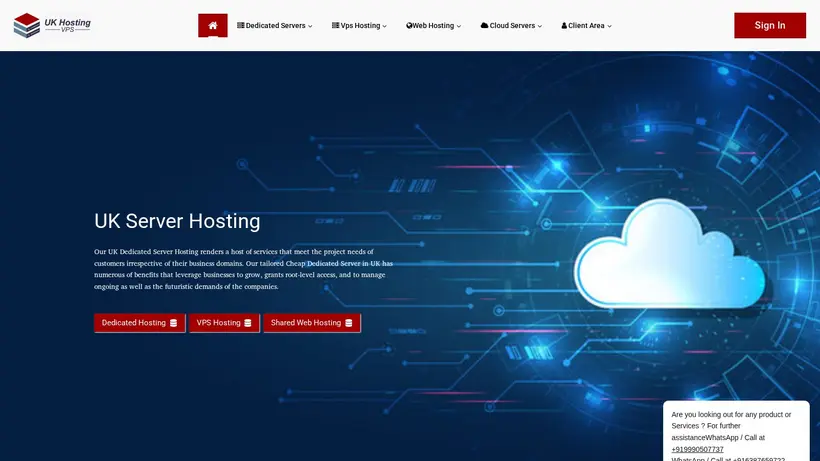Image resolution: width=820 pixels, height=461 pixels.
Task: Click the Sign In button
Action: click(770, 26)
